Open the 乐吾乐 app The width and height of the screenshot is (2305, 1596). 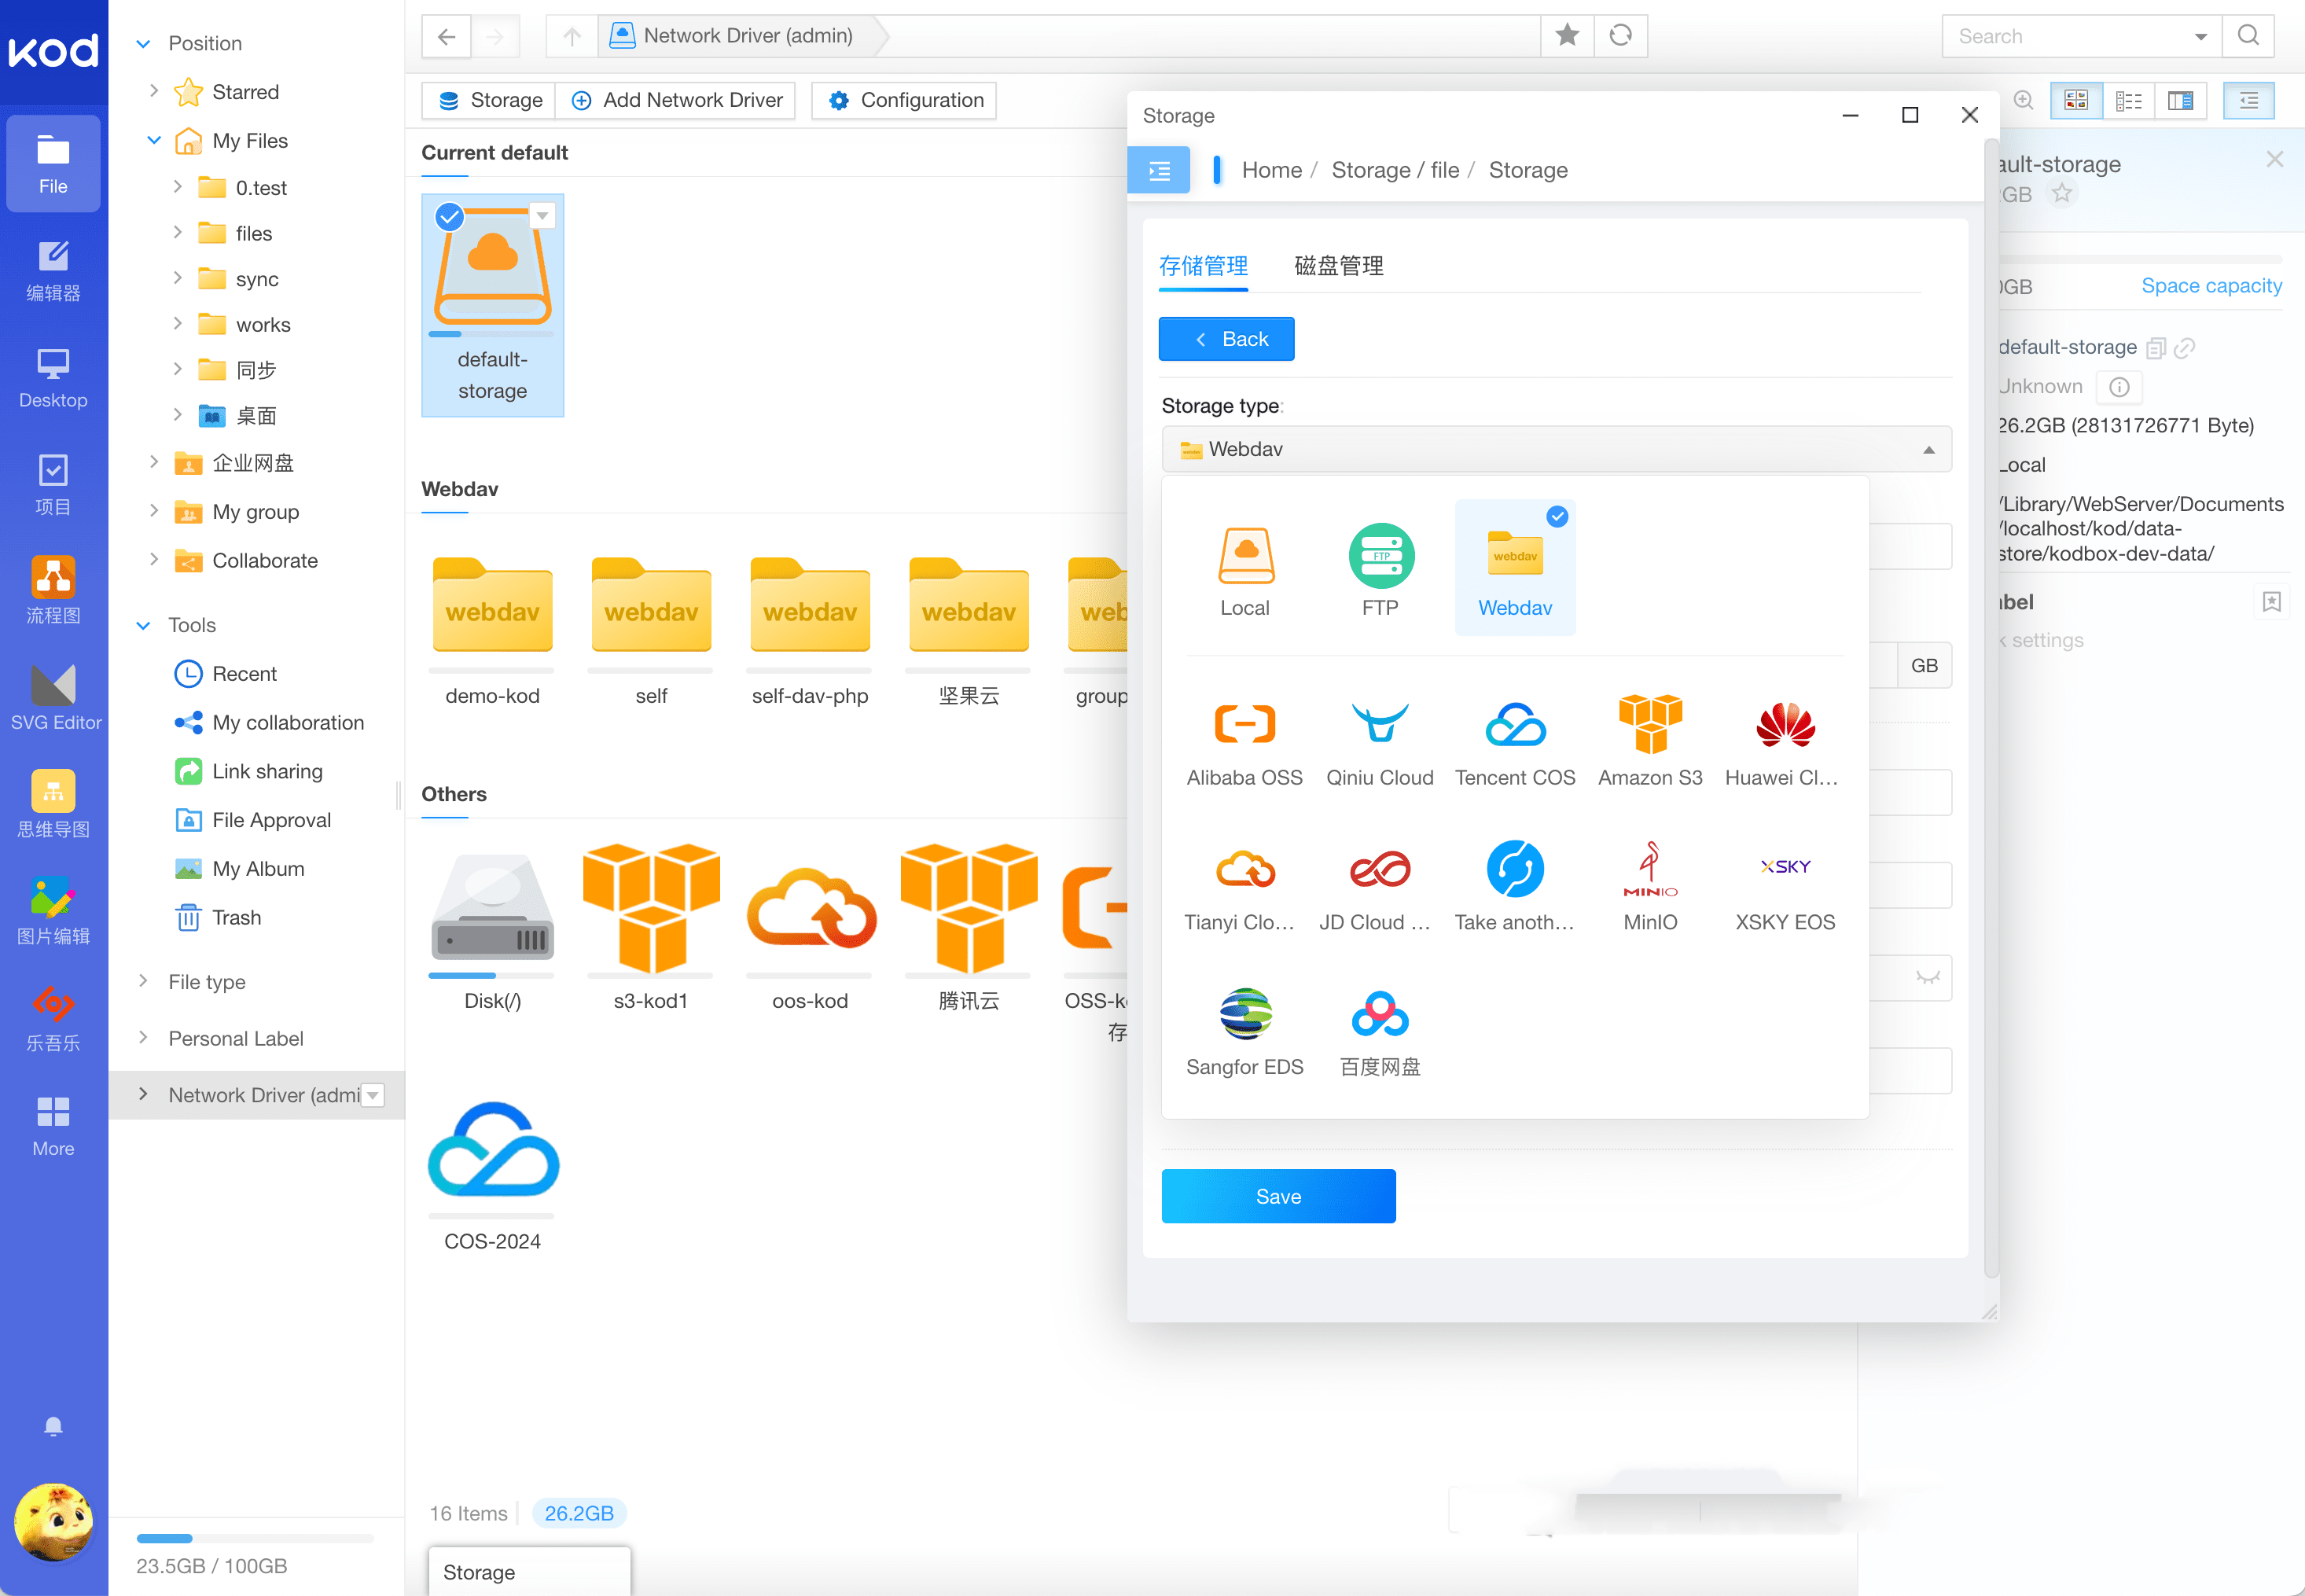53,1019
